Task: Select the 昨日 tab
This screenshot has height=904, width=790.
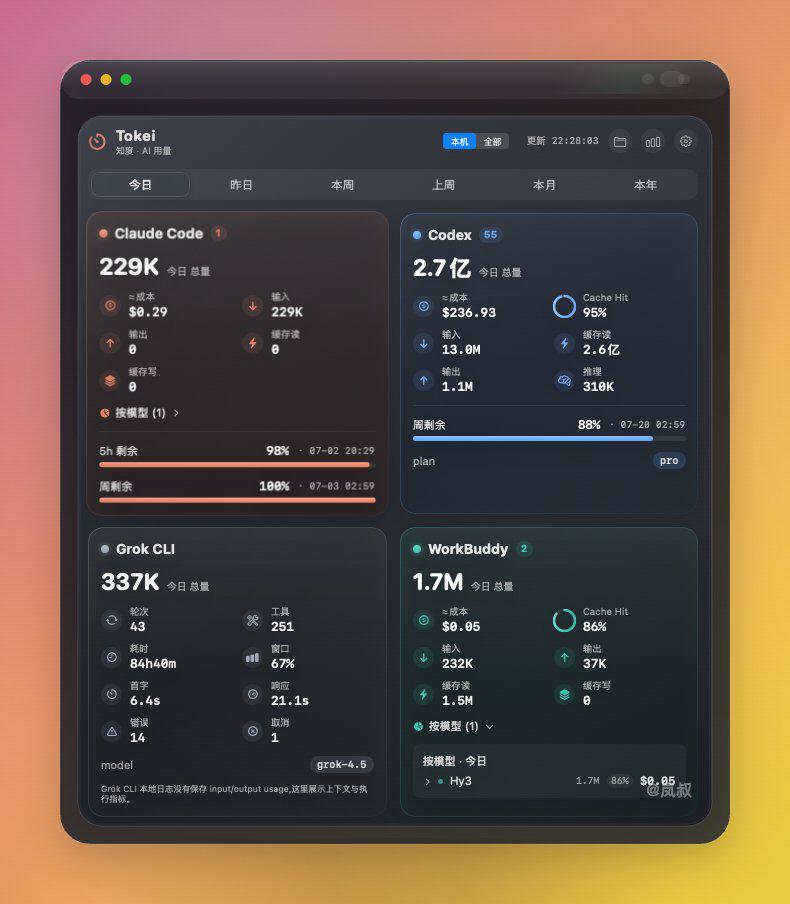Action: coord(241,185)
